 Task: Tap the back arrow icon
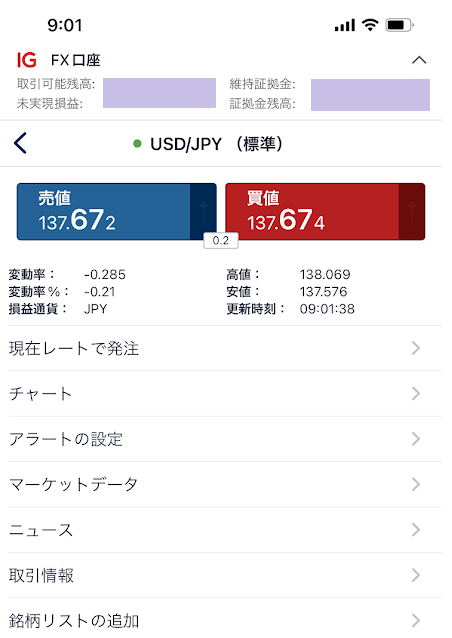click(20, 143)
